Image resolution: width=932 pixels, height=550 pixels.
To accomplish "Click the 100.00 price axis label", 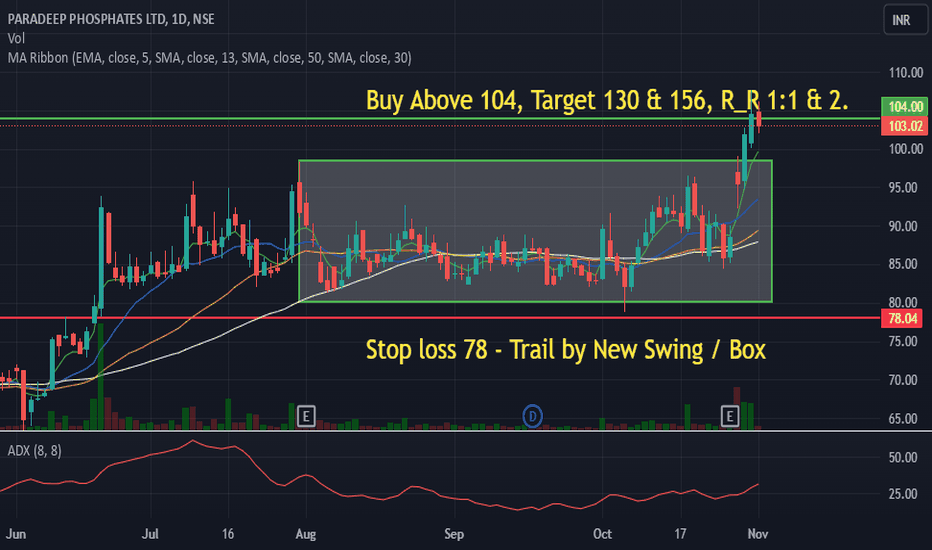I will 906,149.
